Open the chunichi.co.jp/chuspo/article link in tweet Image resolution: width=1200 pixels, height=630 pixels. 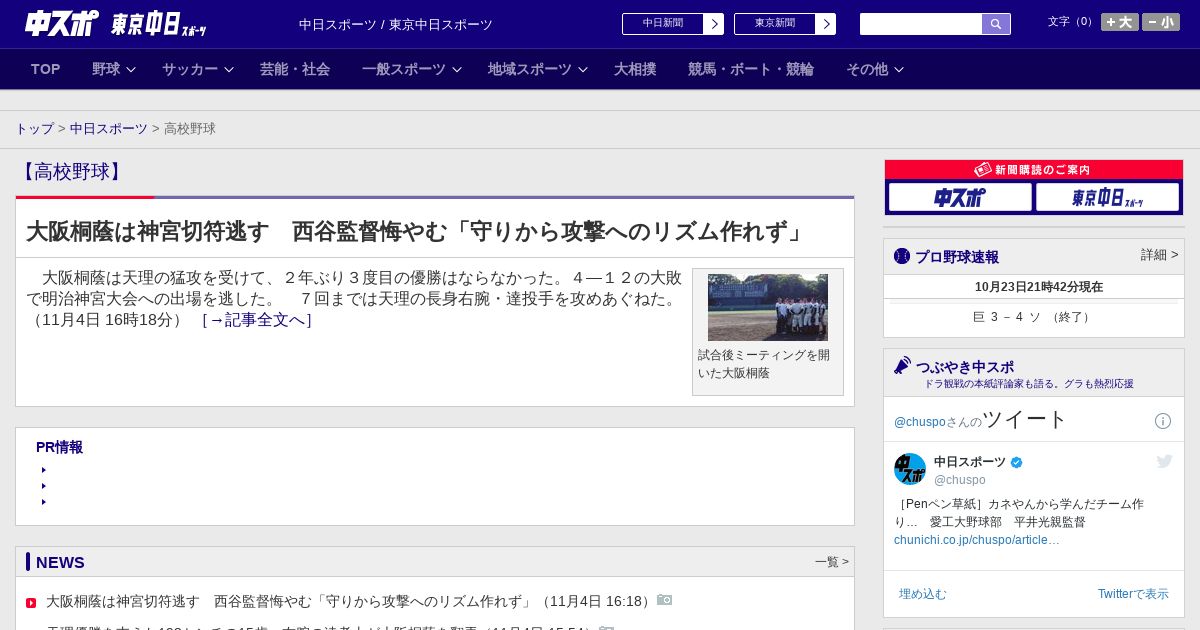click(x=977, y=540)
